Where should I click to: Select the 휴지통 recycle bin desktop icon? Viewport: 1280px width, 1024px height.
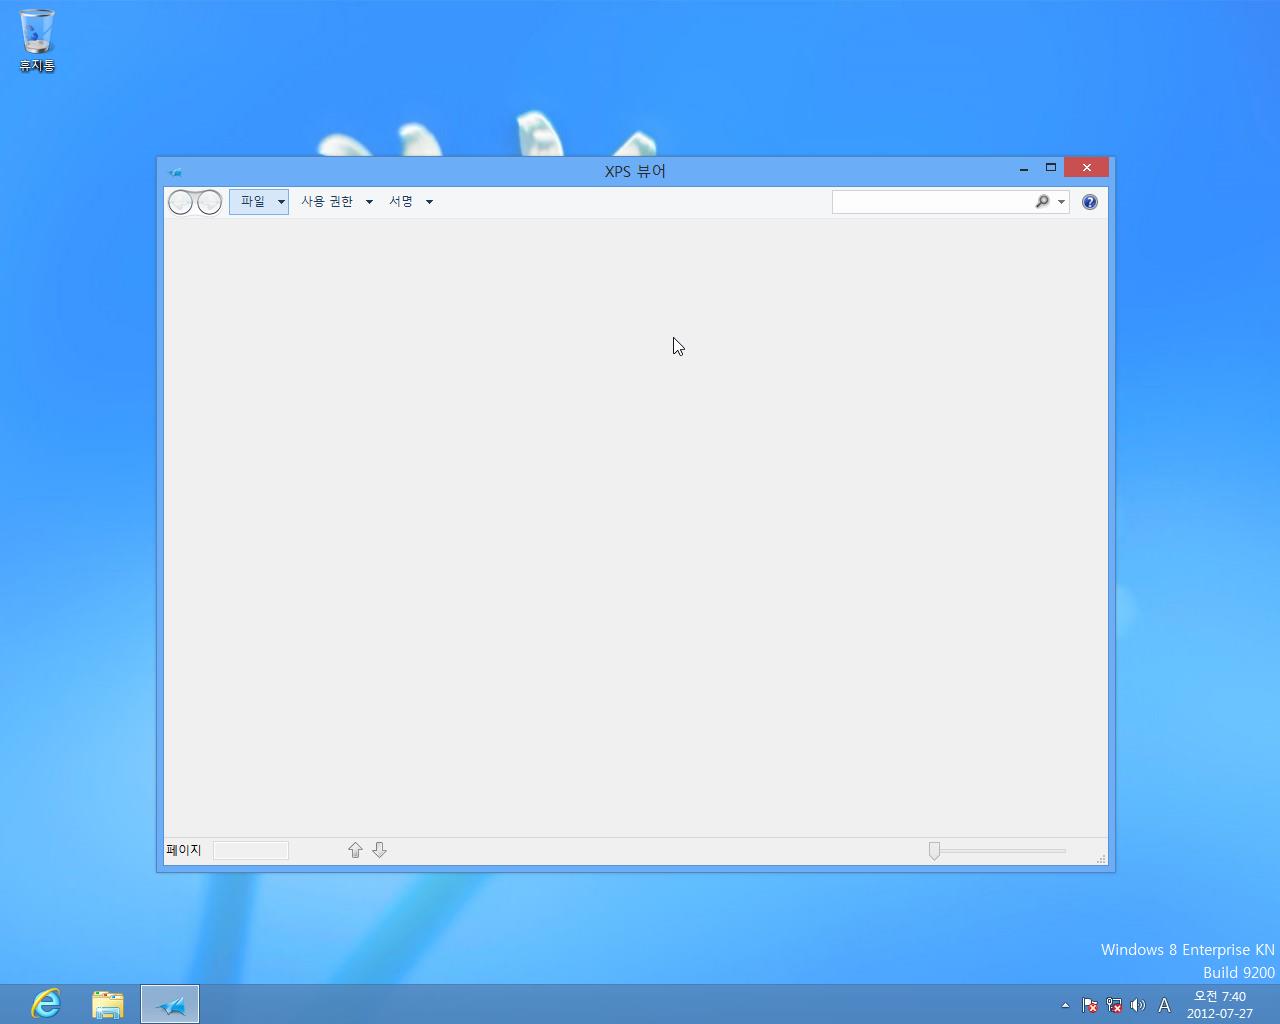coord(37,41)
